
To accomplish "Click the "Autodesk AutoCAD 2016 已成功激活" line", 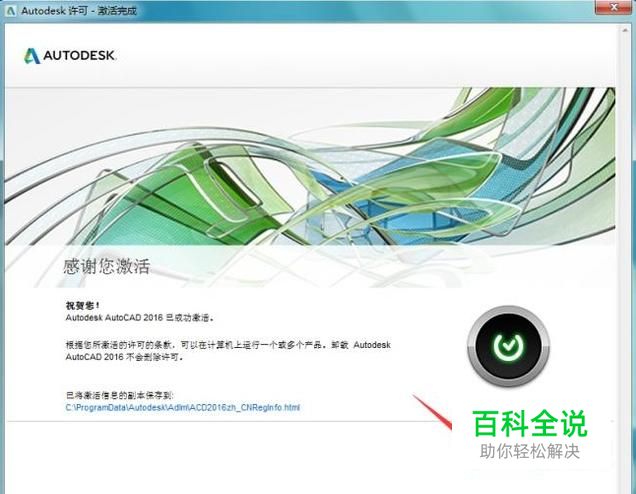I will click(139, 317).
